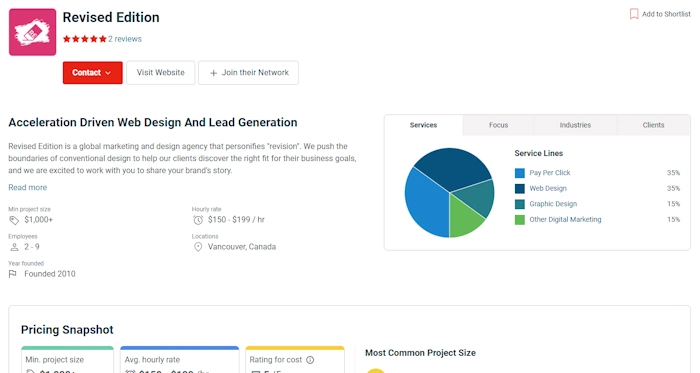
Task: Expand the description with Read more
Action: coord(28,187)
